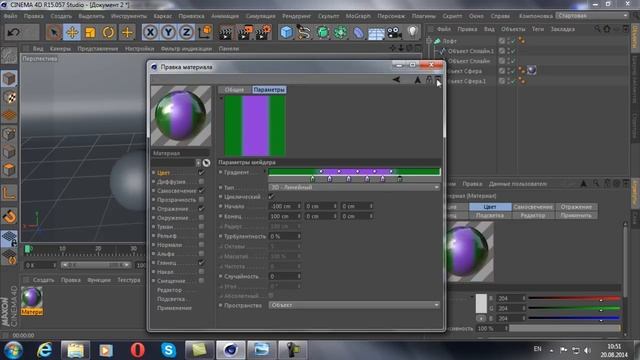Image resolution: width=640 pixels, height=360 pixels.
Task: Click the R value 204 stepper arrows
Action: (524, 298)
